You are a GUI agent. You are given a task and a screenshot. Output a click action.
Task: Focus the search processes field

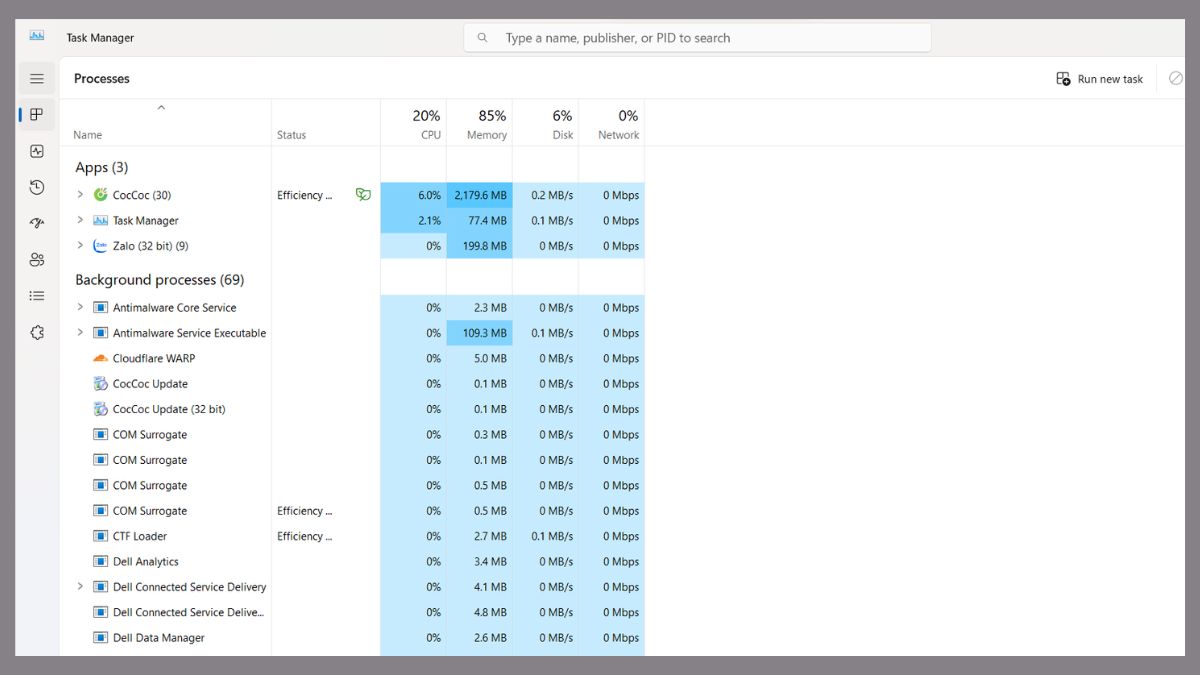pos(698,38)
